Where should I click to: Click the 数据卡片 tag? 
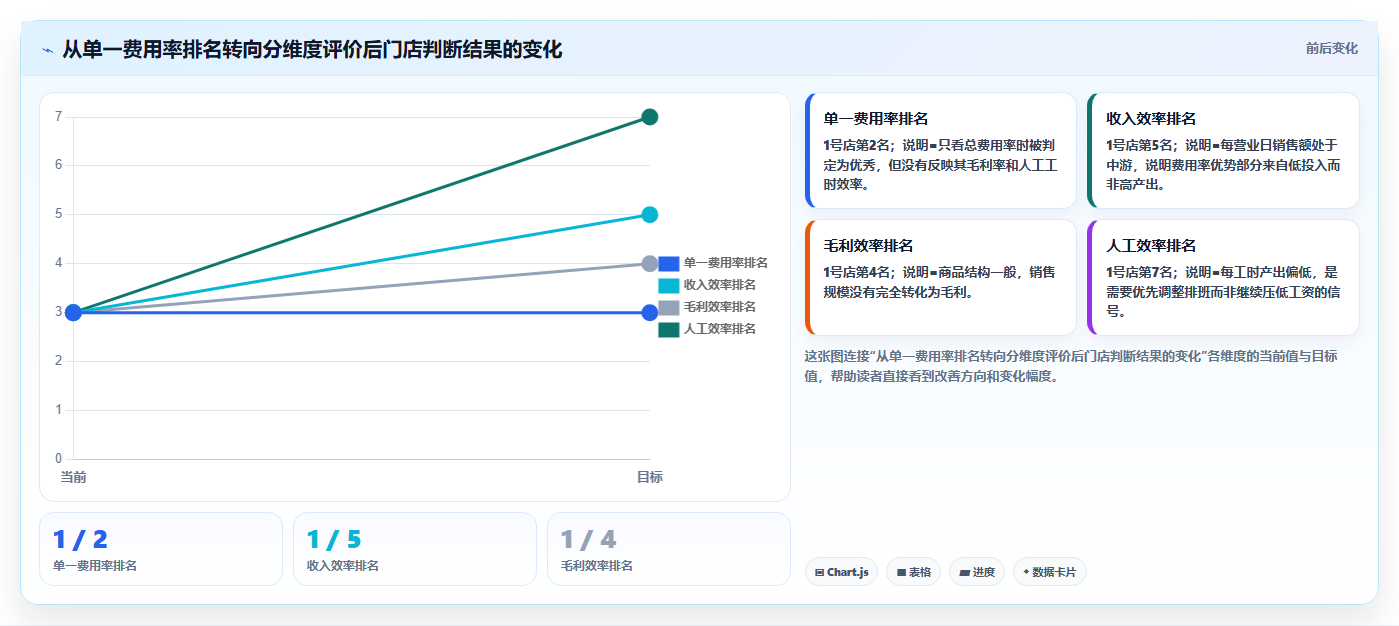coord(1049,572)
